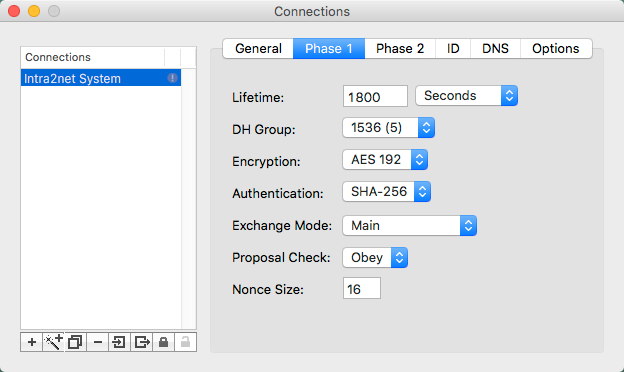Add a new connection with plus icon
The image size is (624, 372).
31,342
